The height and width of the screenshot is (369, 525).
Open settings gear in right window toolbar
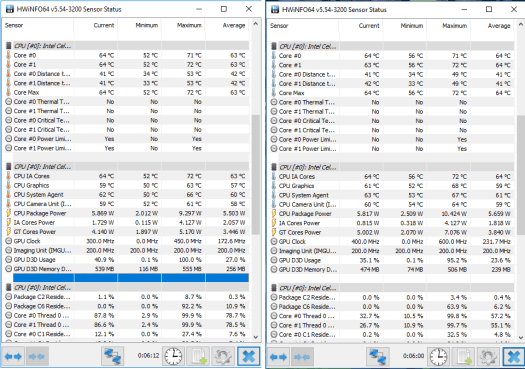488,357
